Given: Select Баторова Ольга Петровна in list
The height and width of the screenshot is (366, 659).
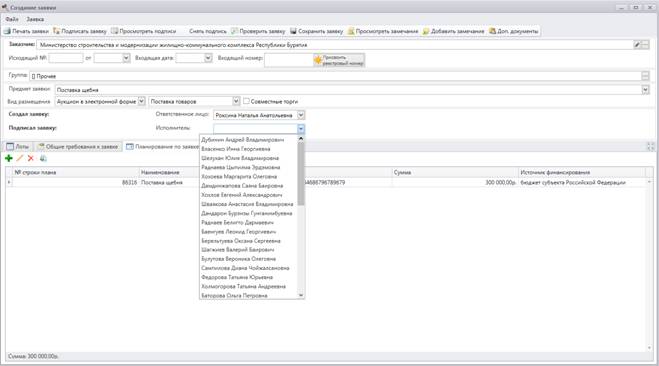Looking at the screenshot, I should pos(248,295).
